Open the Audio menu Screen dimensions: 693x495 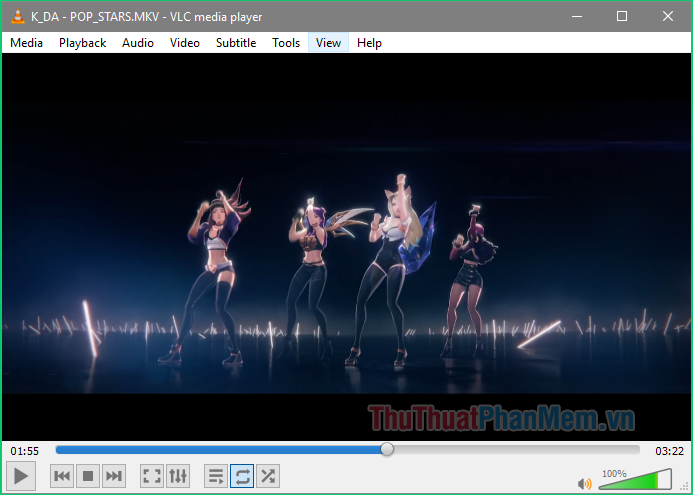(x=138, y=43)
